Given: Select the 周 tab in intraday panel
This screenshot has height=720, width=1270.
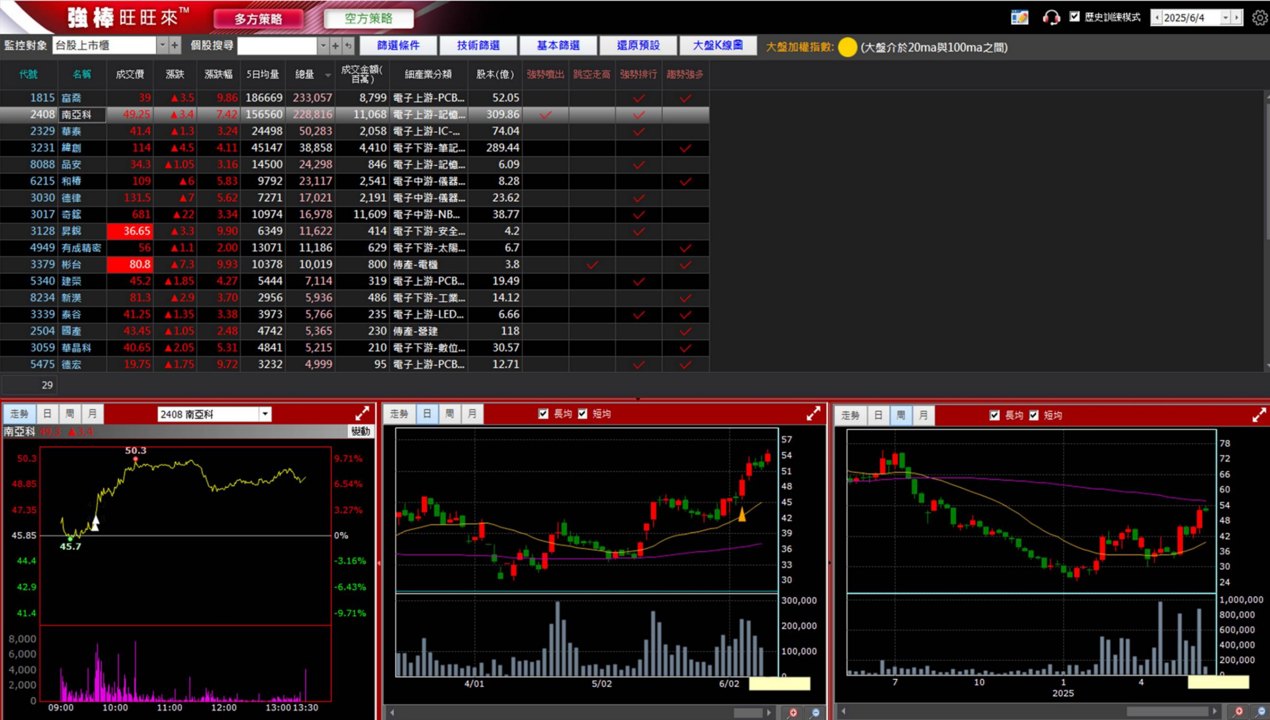Looking at the screenshot, I should pyautogui.click(x=69, y=414).
